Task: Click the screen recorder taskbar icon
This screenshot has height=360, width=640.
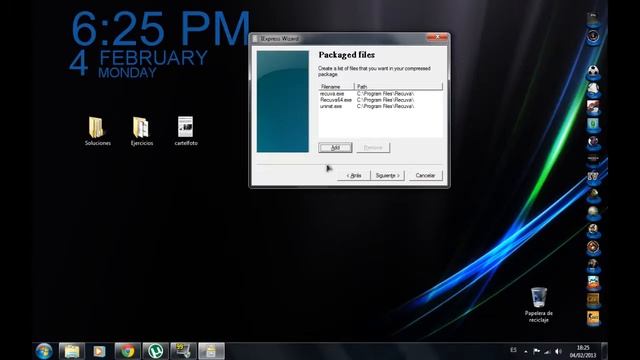Action: 183,351
